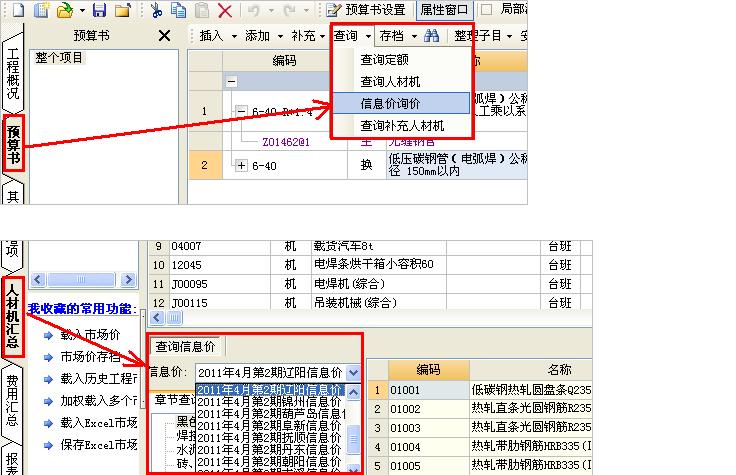Select row 01001 低碳钢热轧圆盘条
The width and height of the screenshot is (736, 475).
tap(480, 390)
